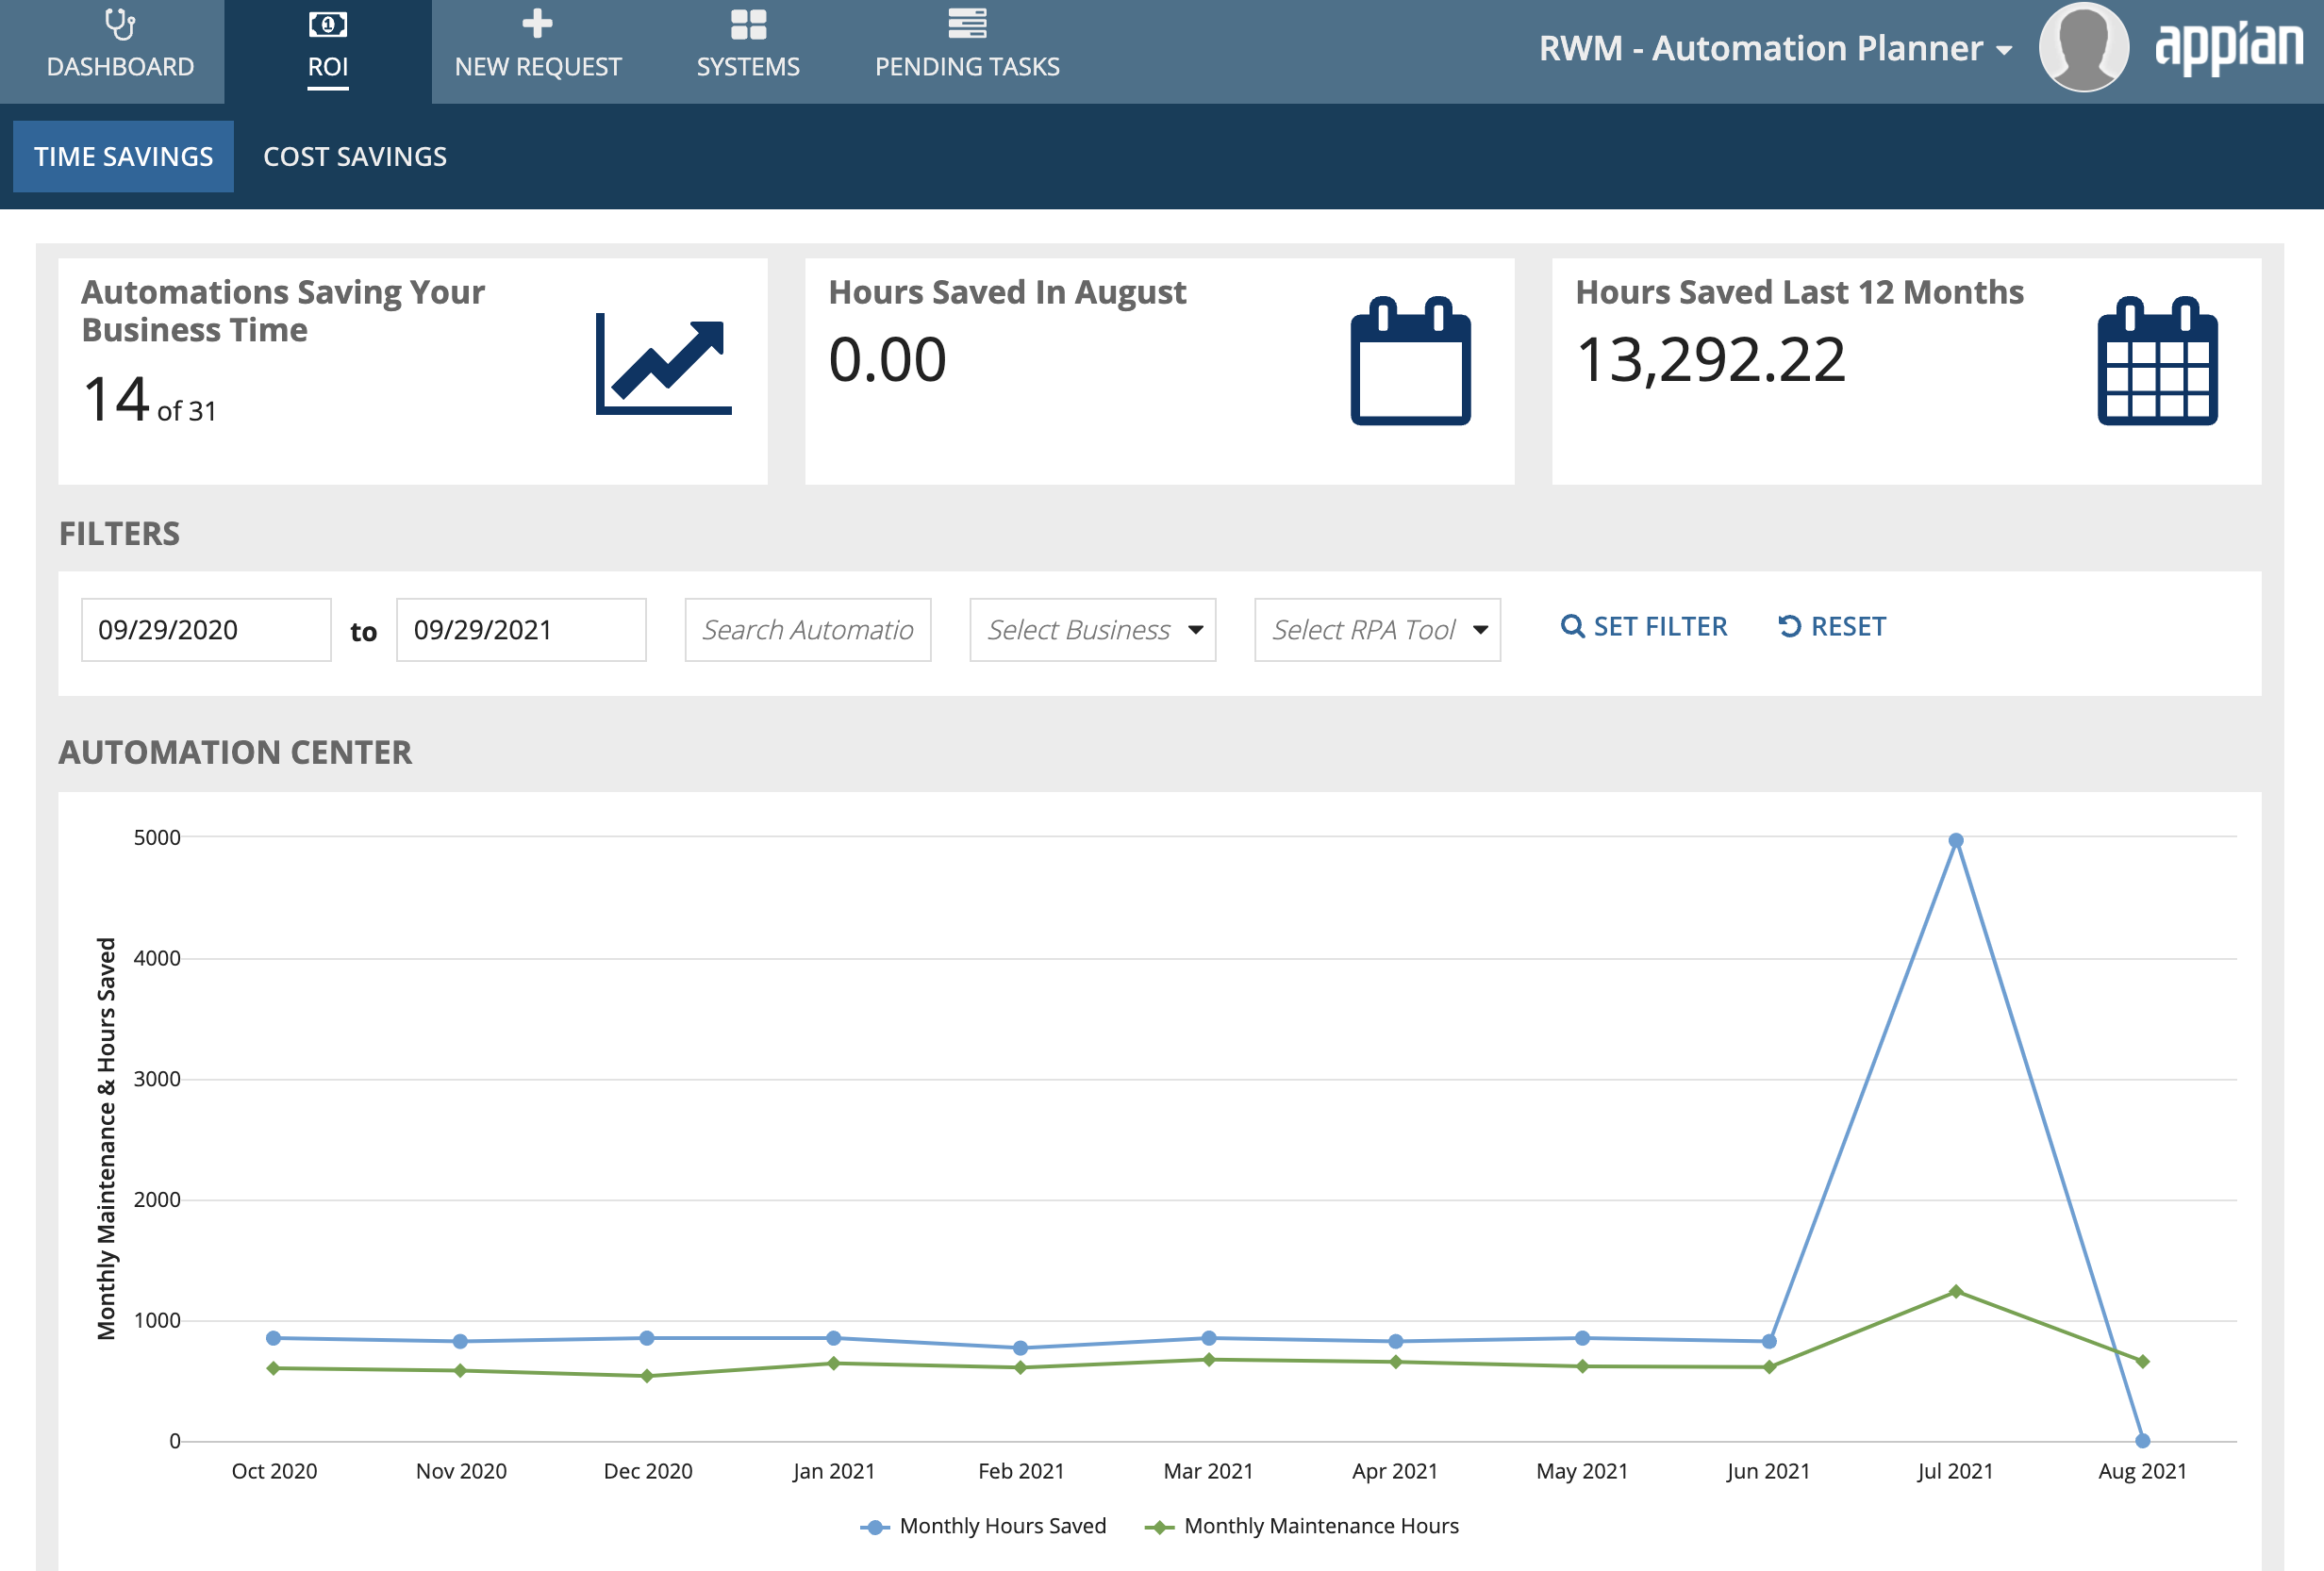Click the Search Automation input field
The height and width of the screenshot is (1571, 2324).
[807, 629]
